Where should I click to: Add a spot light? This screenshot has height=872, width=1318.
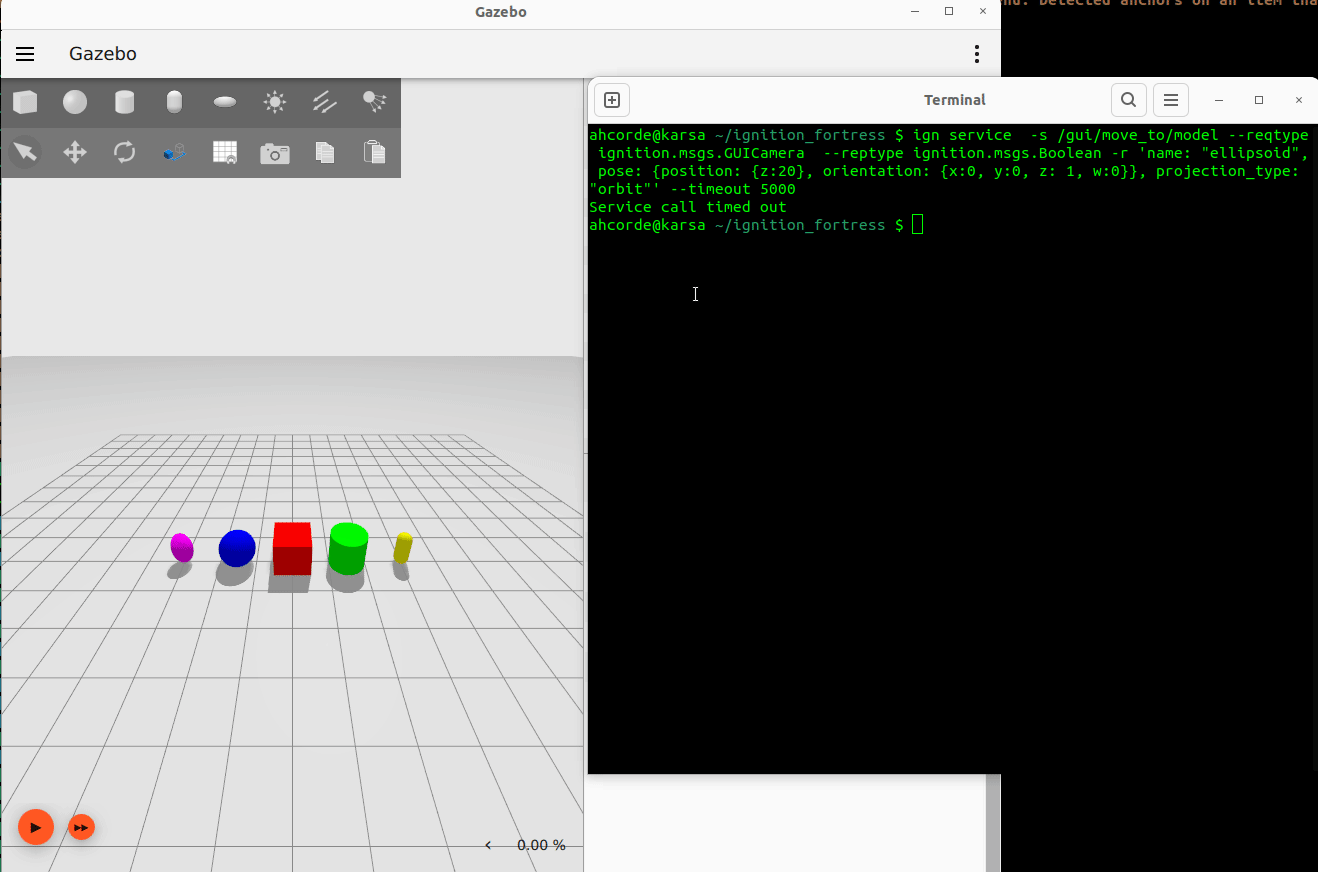[x=374, y=101]
